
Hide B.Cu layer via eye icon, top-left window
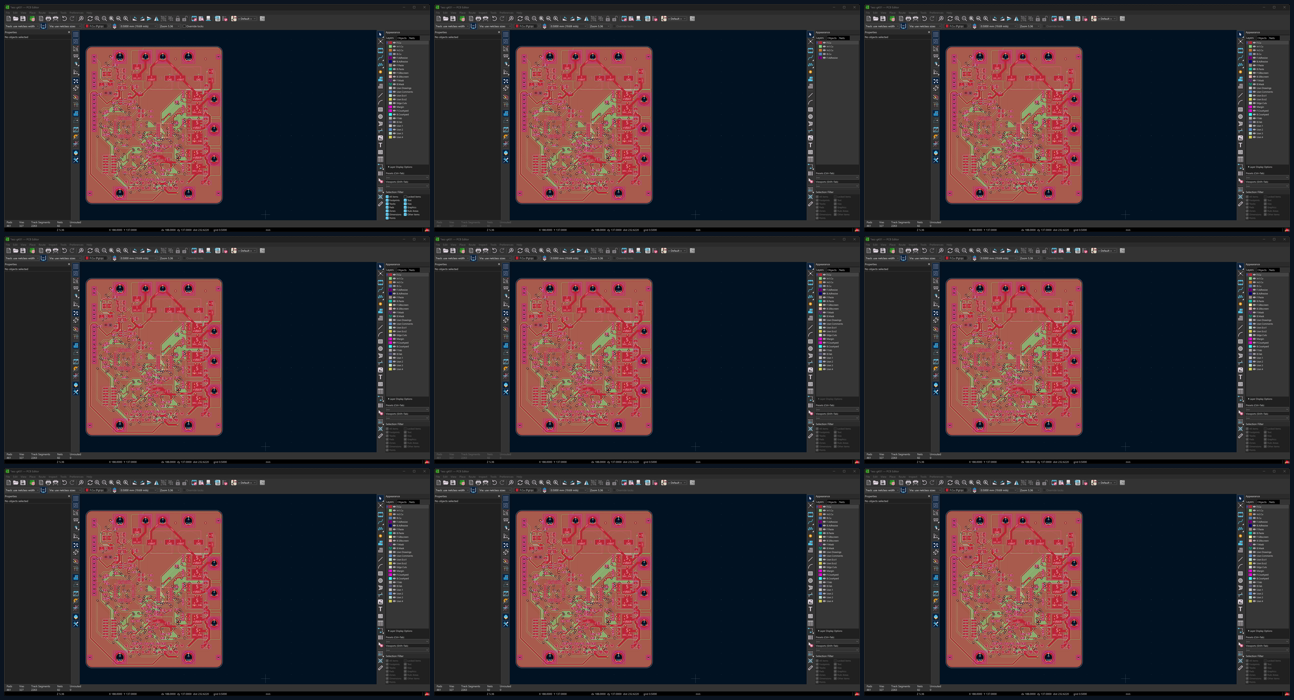coord(394,54)
